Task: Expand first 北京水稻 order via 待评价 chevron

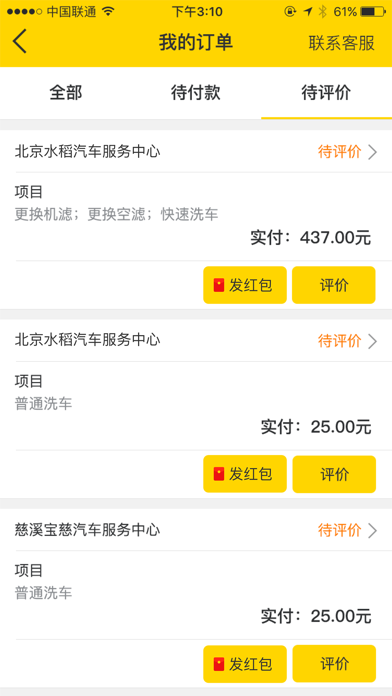Action: pyautogui.click(x=372, y=152)
